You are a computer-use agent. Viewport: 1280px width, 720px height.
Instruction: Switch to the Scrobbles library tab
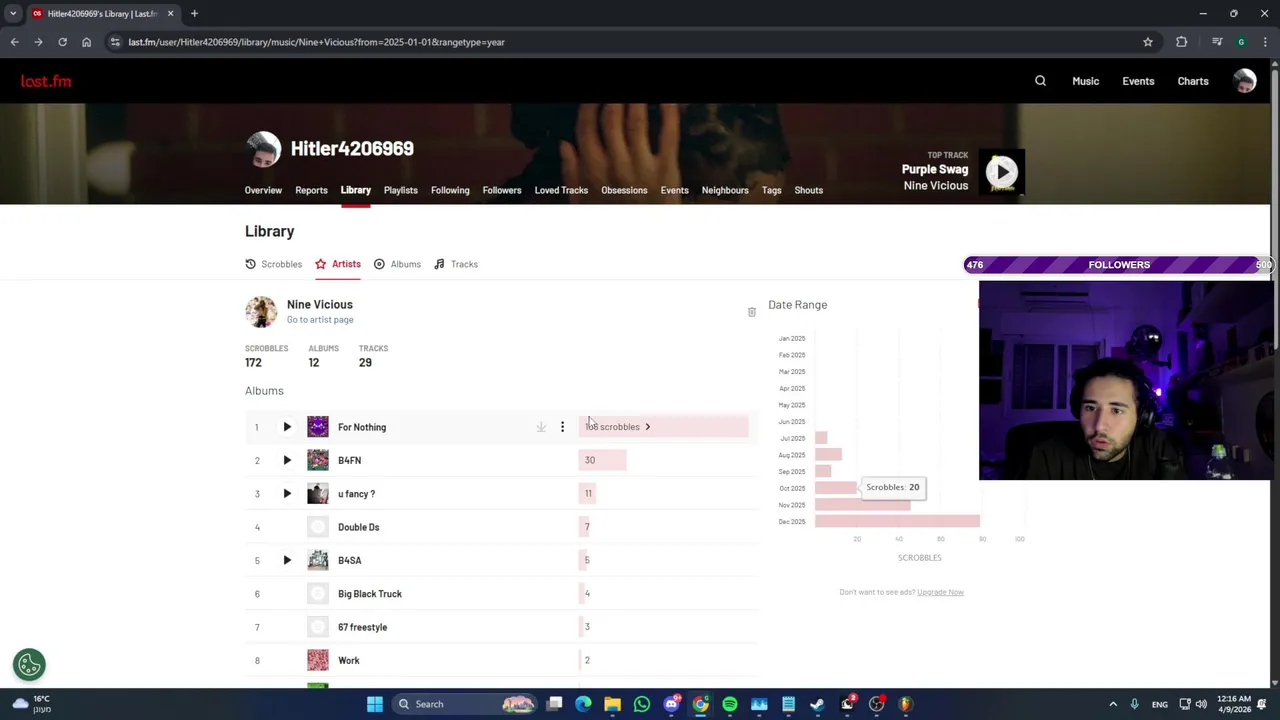[274, 264]
